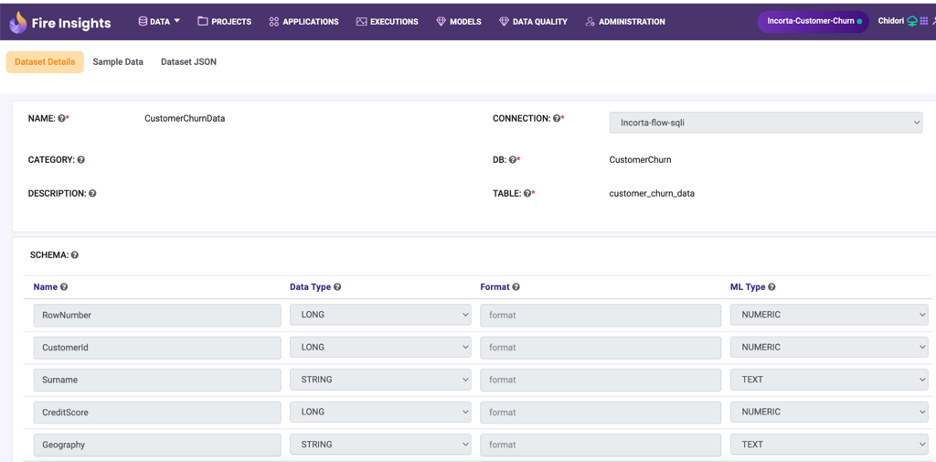Viewport: 936px width, 462px height.
Task: Switch to the Dataset JSON tab
Action: 188,62
